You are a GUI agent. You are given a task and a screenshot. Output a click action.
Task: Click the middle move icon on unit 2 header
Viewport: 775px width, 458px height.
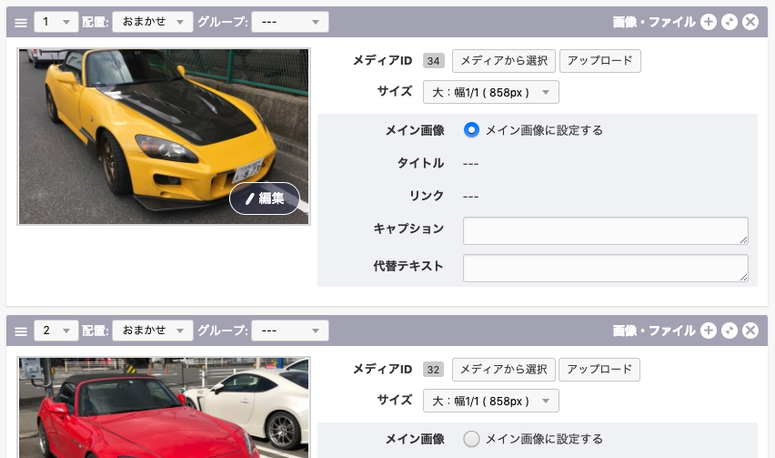pyautogui.click(x=729, y=330)
